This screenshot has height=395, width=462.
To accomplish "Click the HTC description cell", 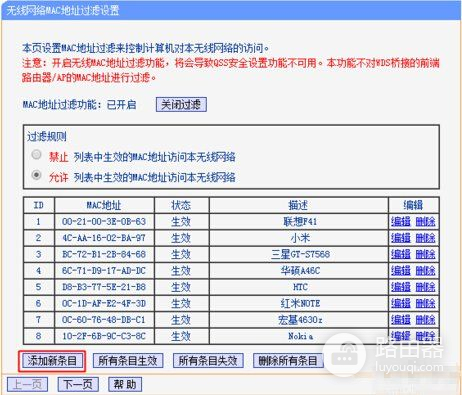I will [x=299, y=287].
